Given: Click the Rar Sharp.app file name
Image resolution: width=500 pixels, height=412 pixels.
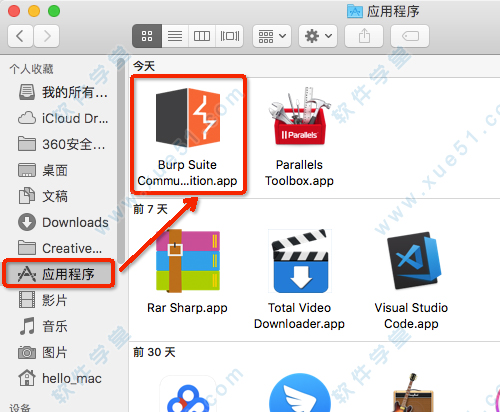Looking at the screenshot, I should point(187,308).
